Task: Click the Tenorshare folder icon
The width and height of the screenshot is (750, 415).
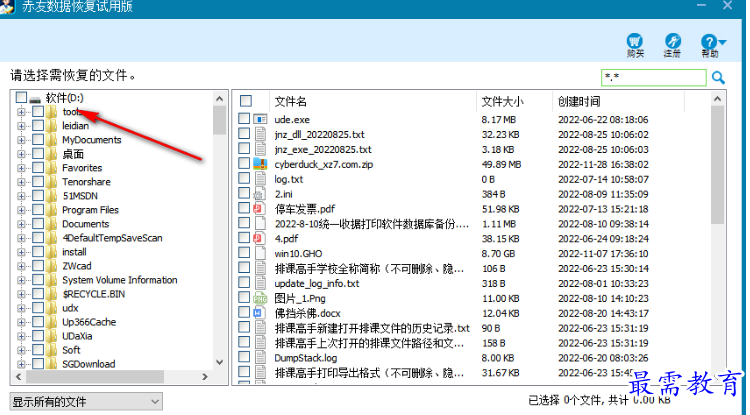Action: 52,182
